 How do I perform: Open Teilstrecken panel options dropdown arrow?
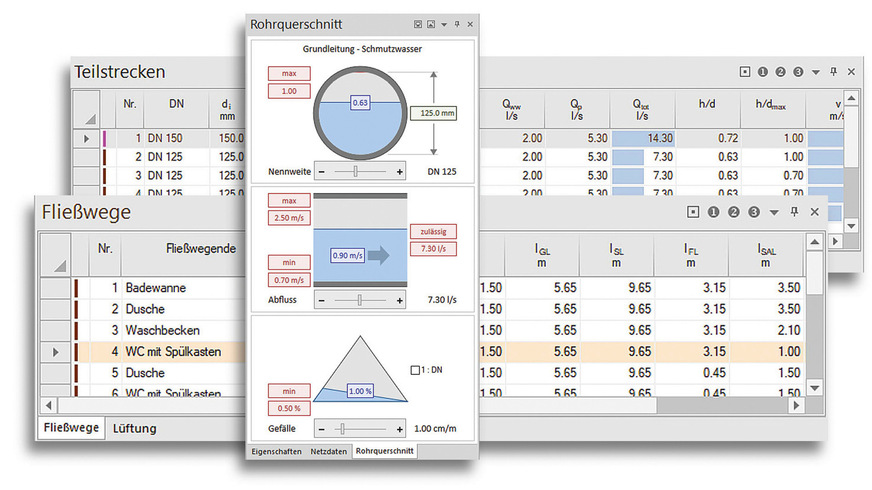816,72
